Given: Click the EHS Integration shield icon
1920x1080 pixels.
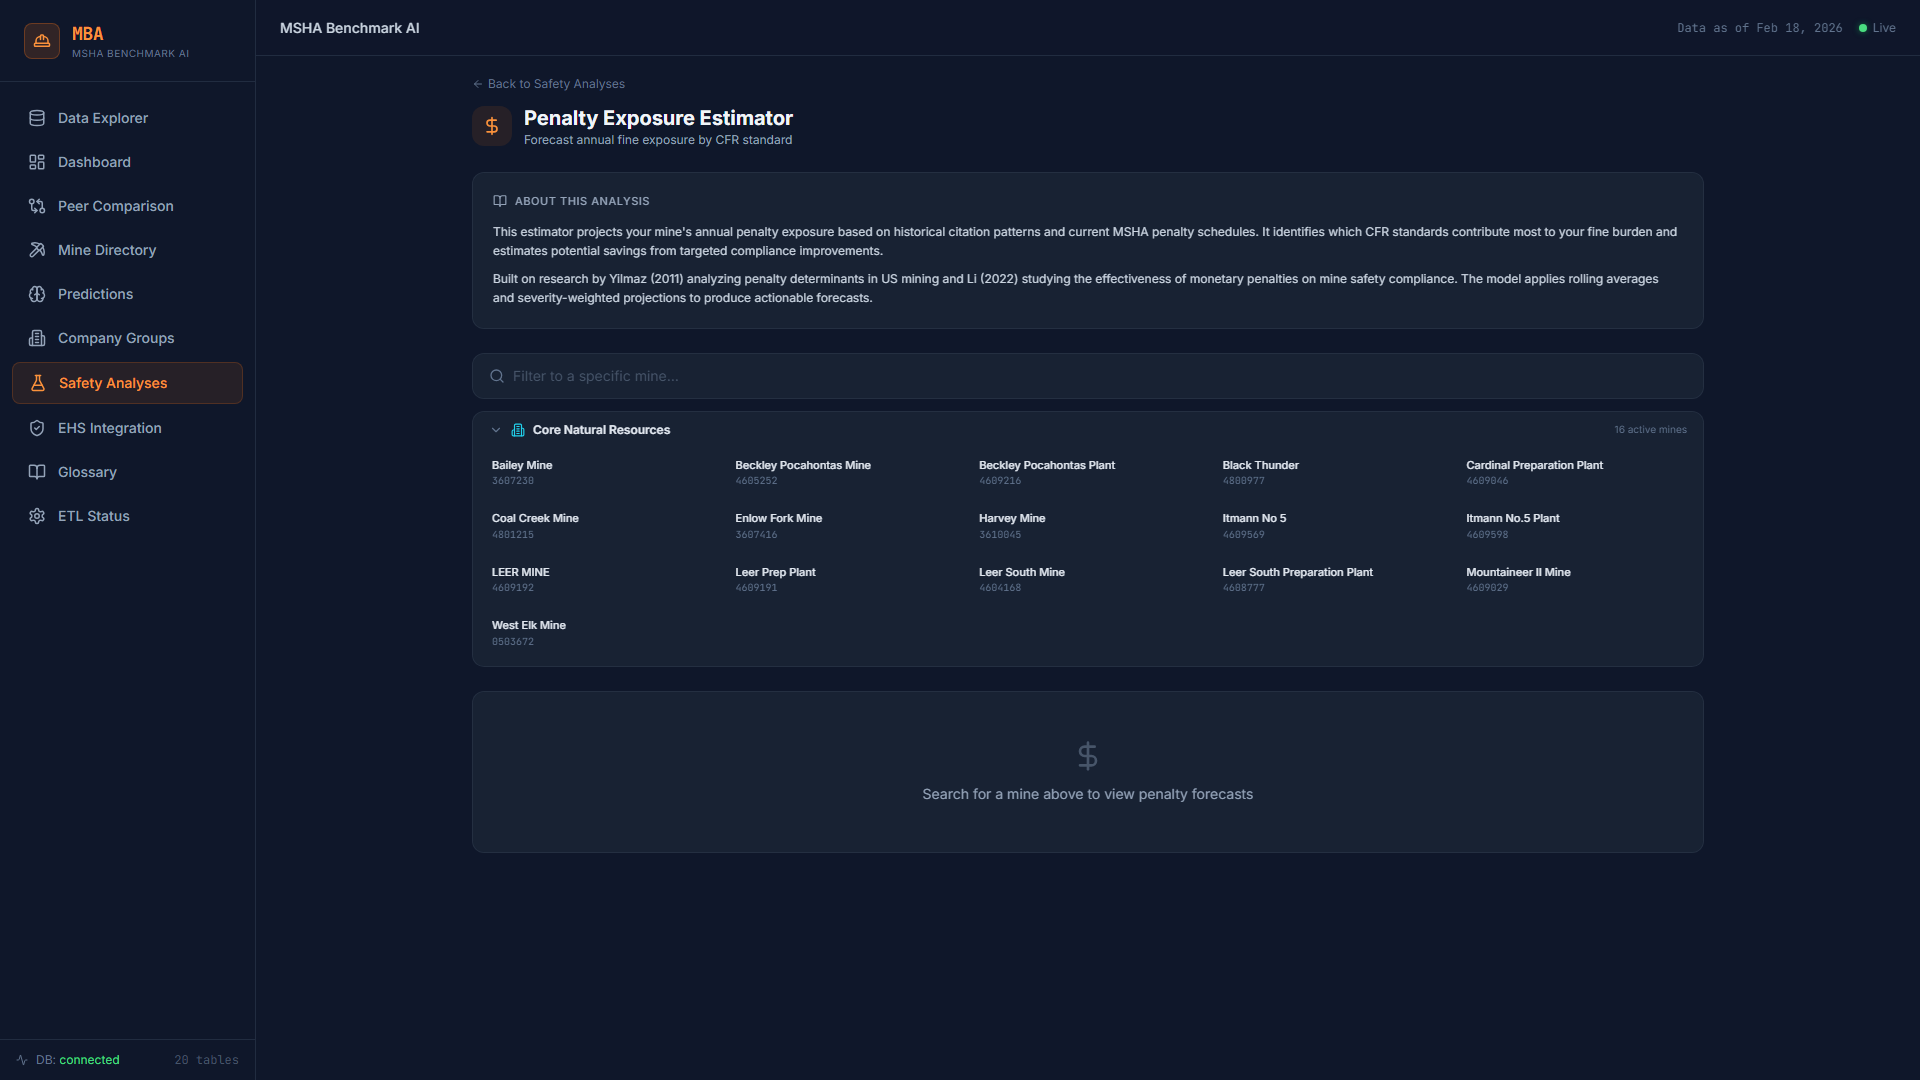Looking at the screenshot, I should (x=37, y=428).
